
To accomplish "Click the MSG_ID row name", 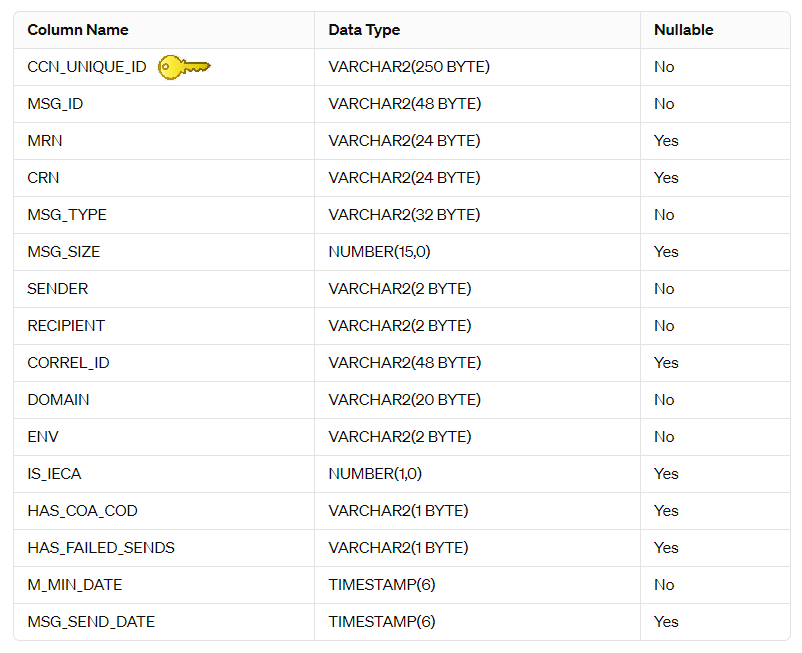I will [55, 104].
